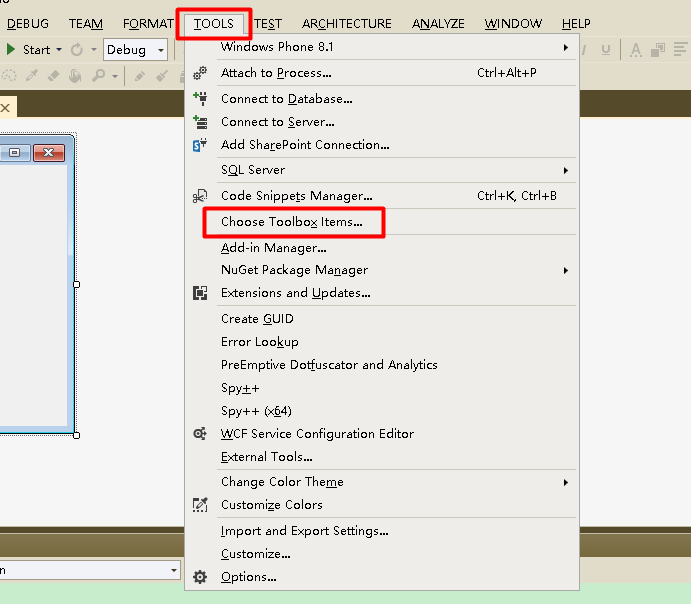Close the form in designer with red X
Viewport: 691px width, 604px height.
pyautogui.click(x=48, y=152)
